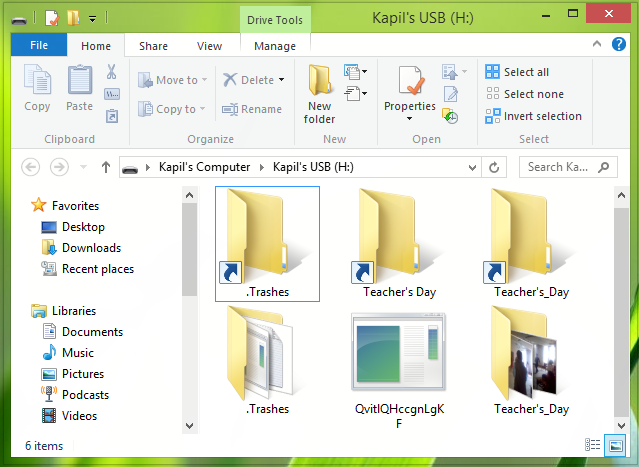Image resolution: width=639 pixels, height=467 pixels.
Task: Click the Search Kapil's USB field
Action: (568, 167)
